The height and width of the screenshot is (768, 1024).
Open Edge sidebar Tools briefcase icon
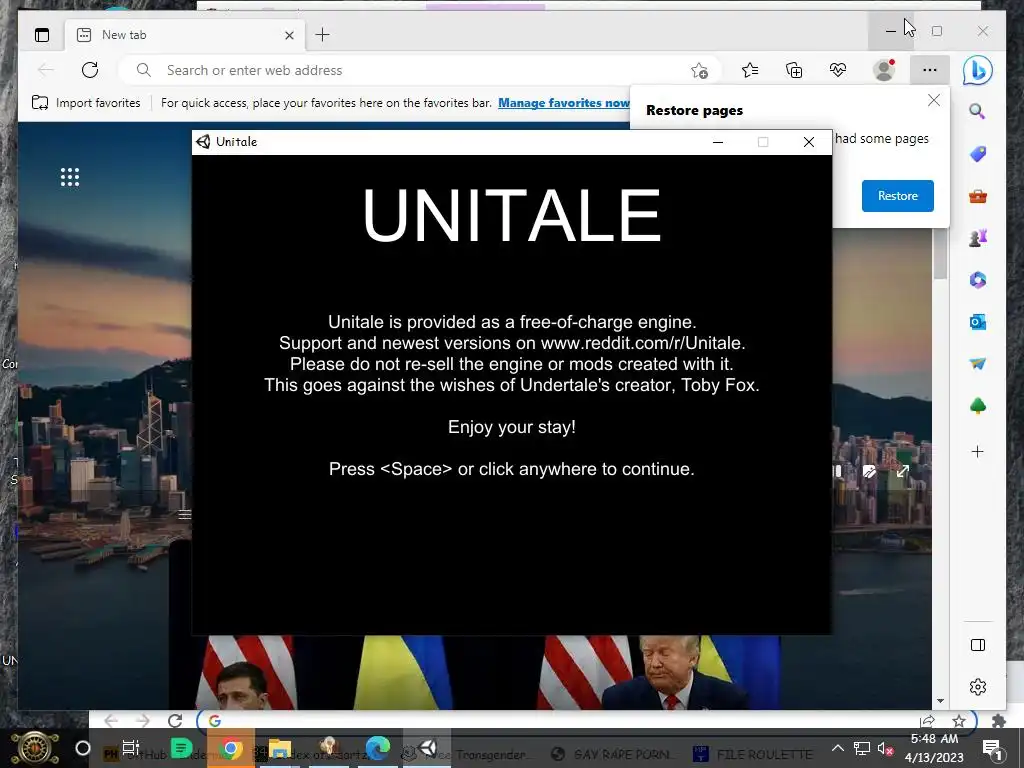click(x=978, y=196)
